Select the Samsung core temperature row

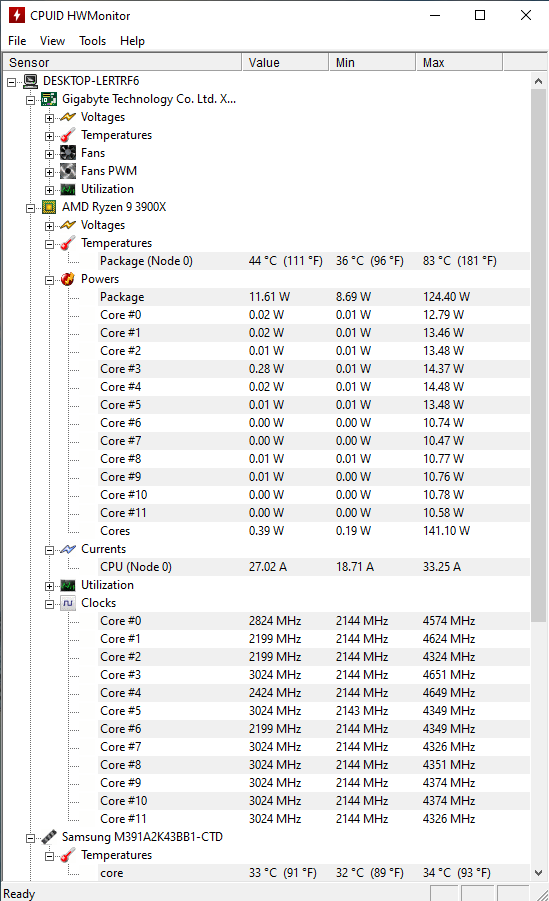[314, 873]
